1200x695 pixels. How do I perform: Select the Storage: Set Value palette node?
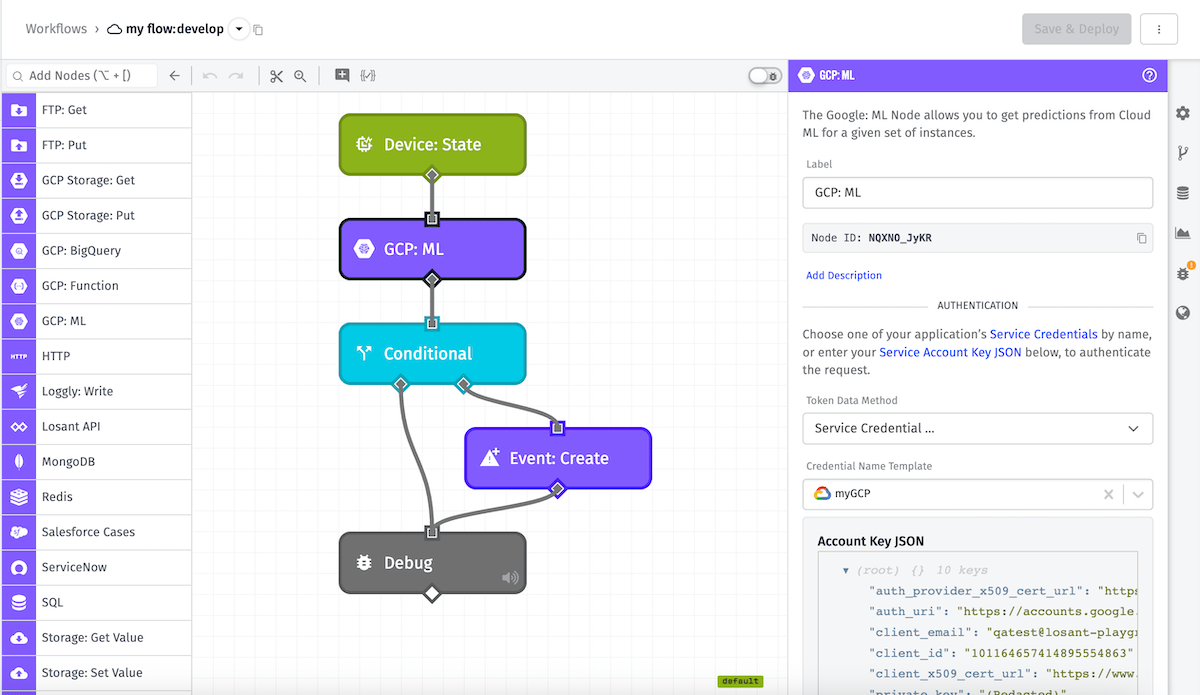coord(96,673)
